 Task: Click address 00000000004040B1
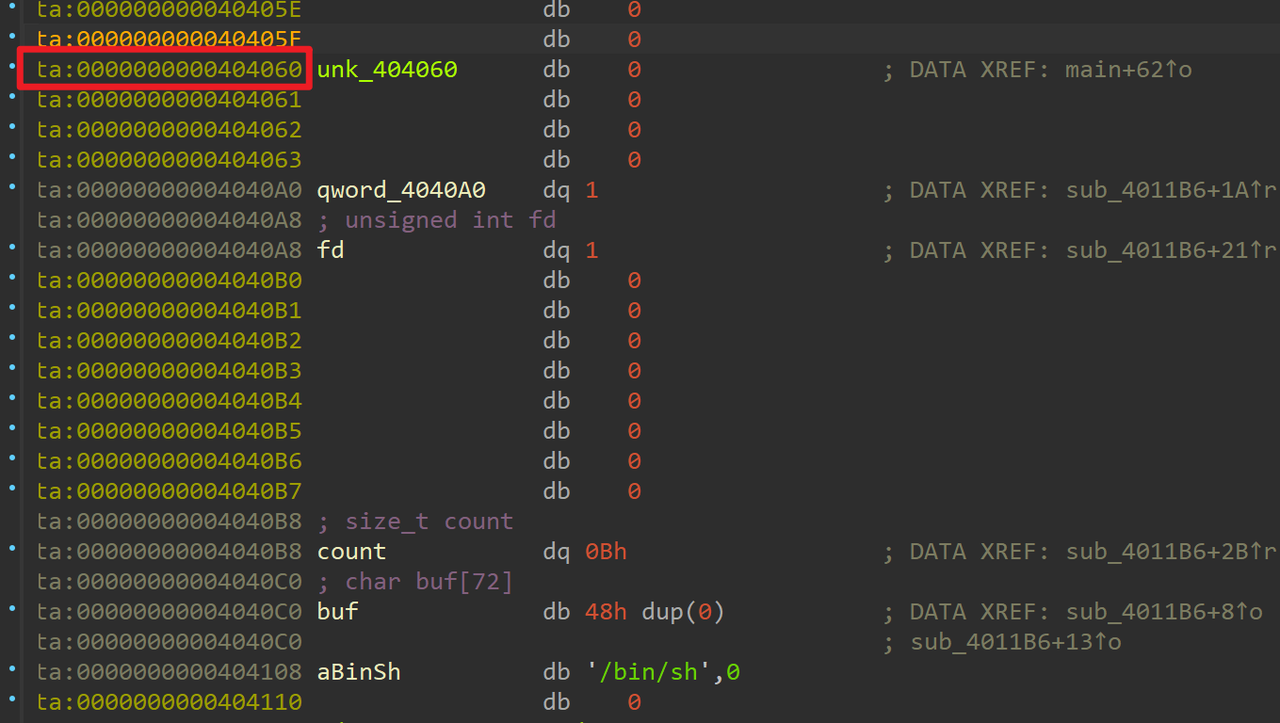pyautogui.click(x=170, y=310)
